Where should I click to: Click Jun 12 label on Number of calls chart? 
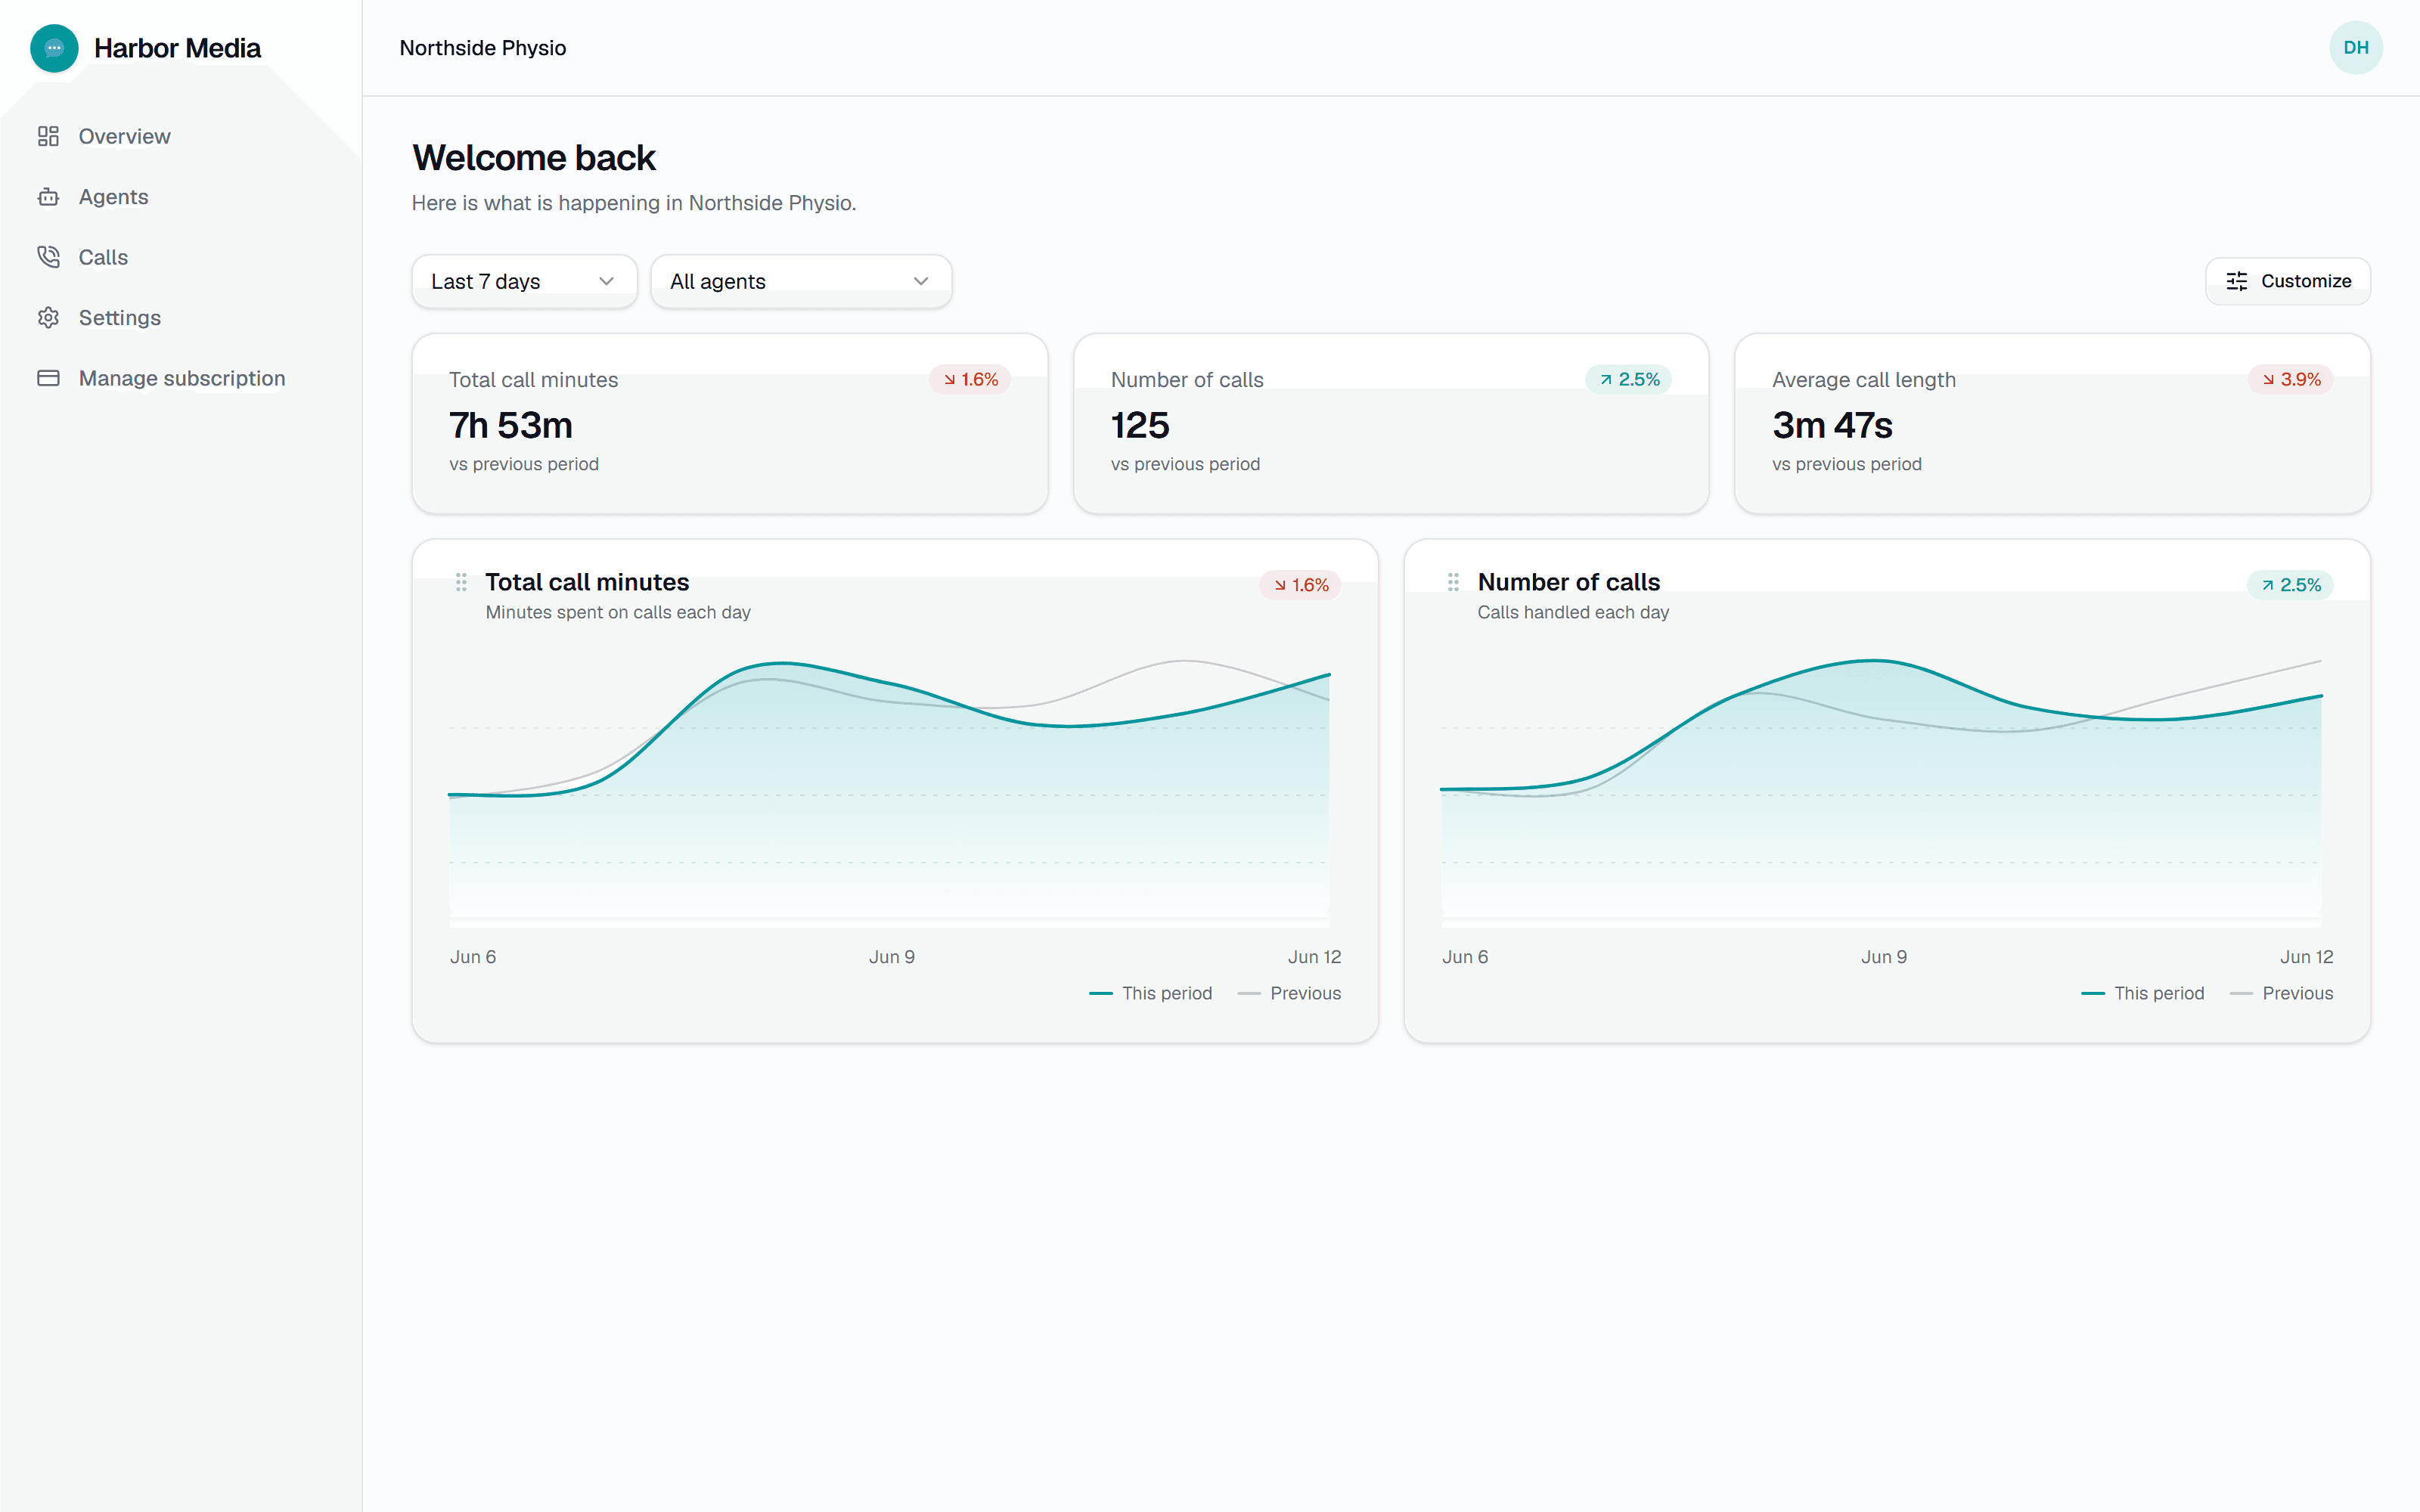[x=2306, y=957]
